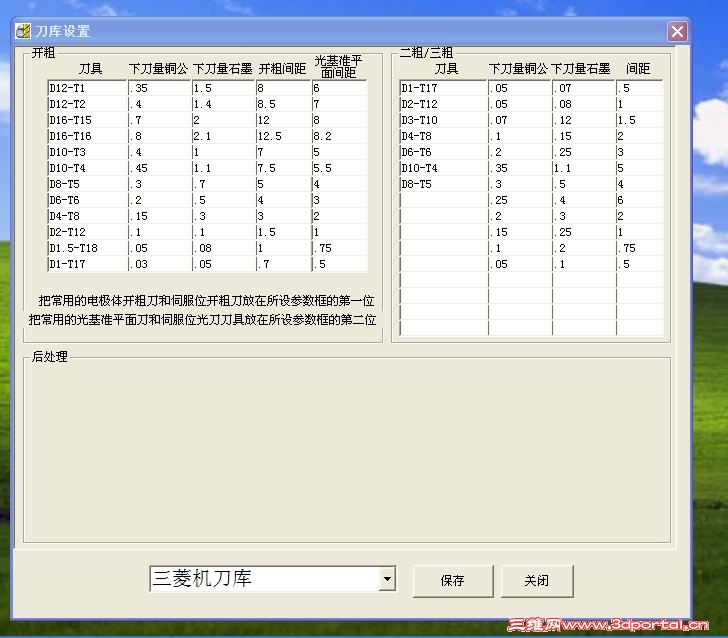Edit 光基准平面间距 value 8.2 for D16-T16

coord(339,136)
